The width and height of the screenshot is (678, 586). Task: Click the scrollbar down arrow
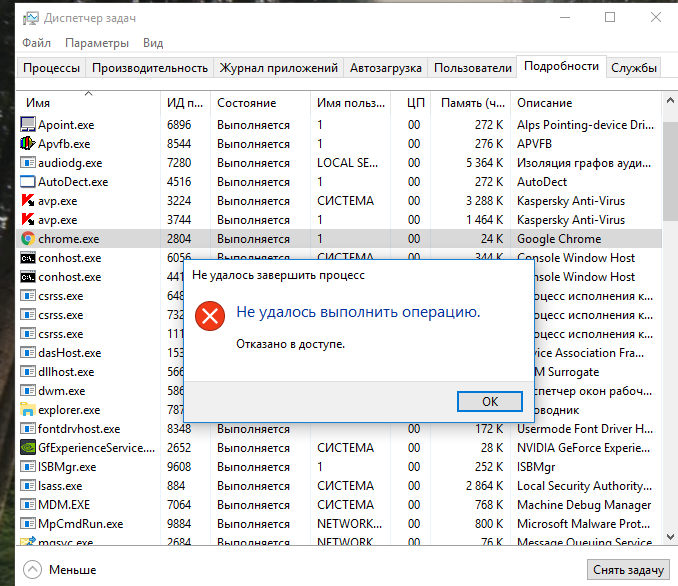click(x=670, y=537)
